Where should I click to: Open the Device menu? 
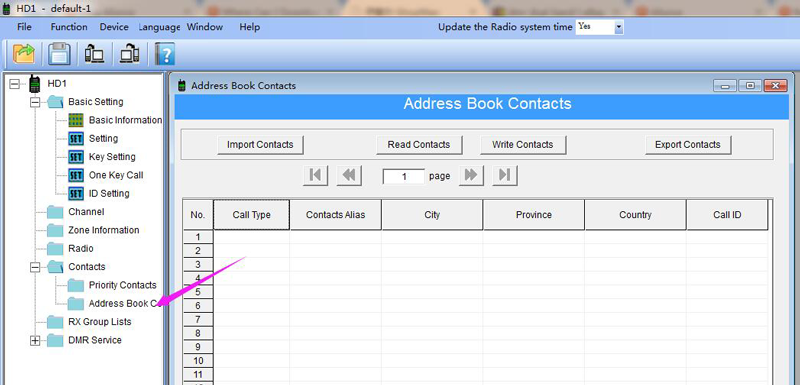pyautogui.click(x=114, y=27)
